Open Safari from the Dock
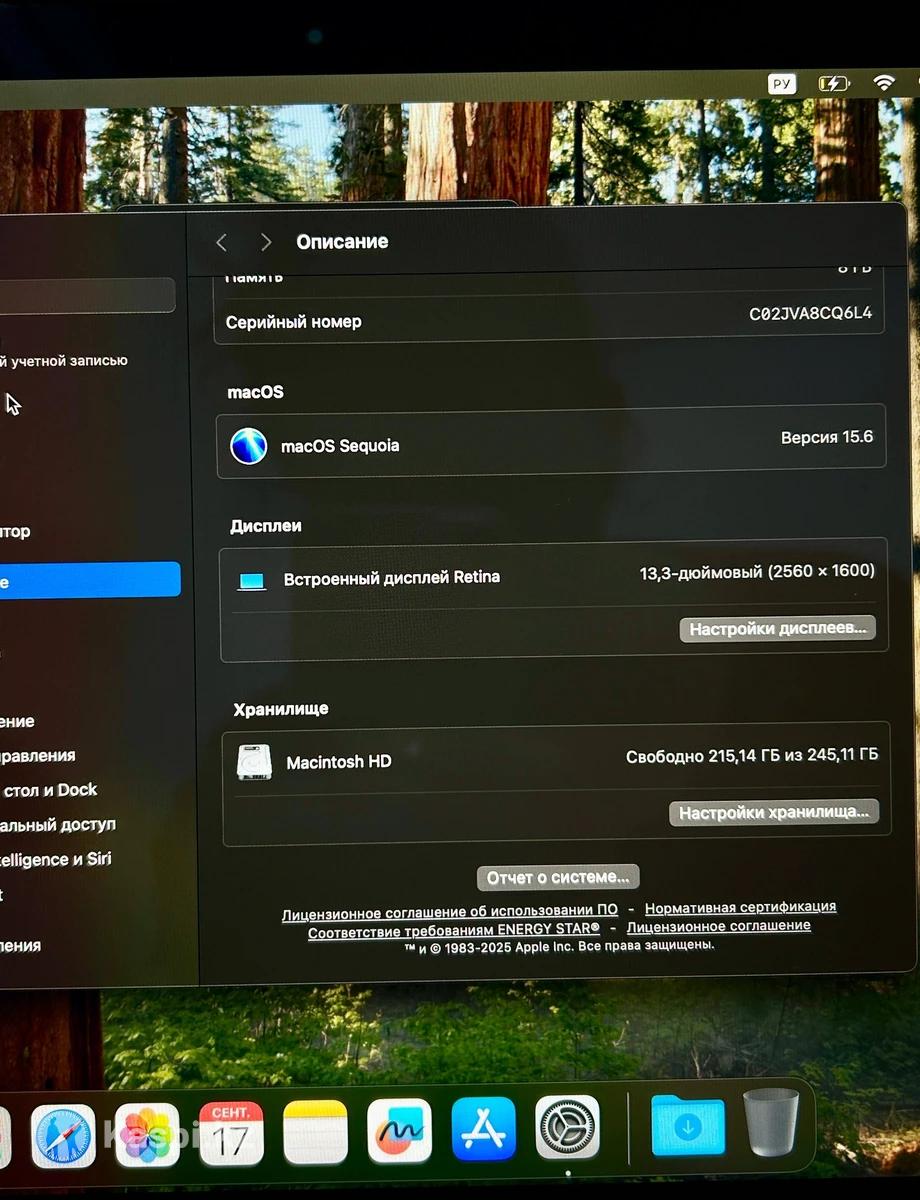 [63, 1136]
